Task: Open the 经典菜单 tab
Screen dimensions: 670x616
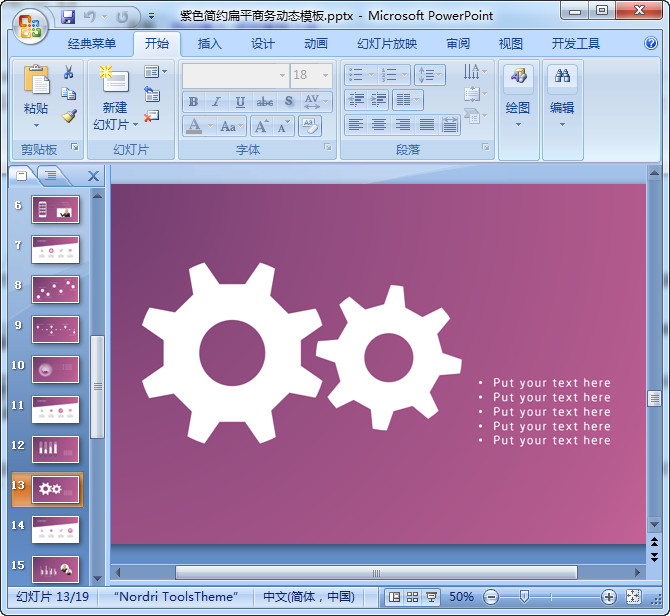Action: pos(91,44)
